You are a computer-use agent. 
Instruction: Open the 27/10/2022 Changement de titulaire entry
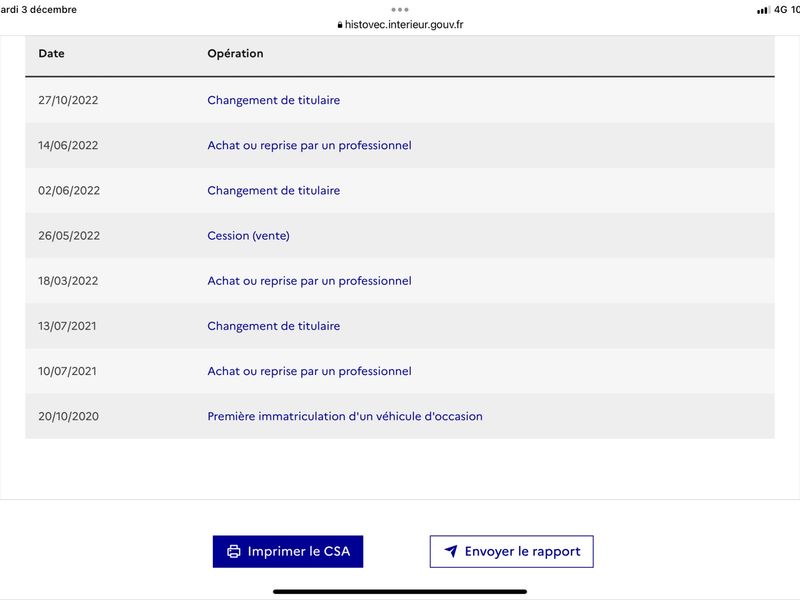click(273, 100)
